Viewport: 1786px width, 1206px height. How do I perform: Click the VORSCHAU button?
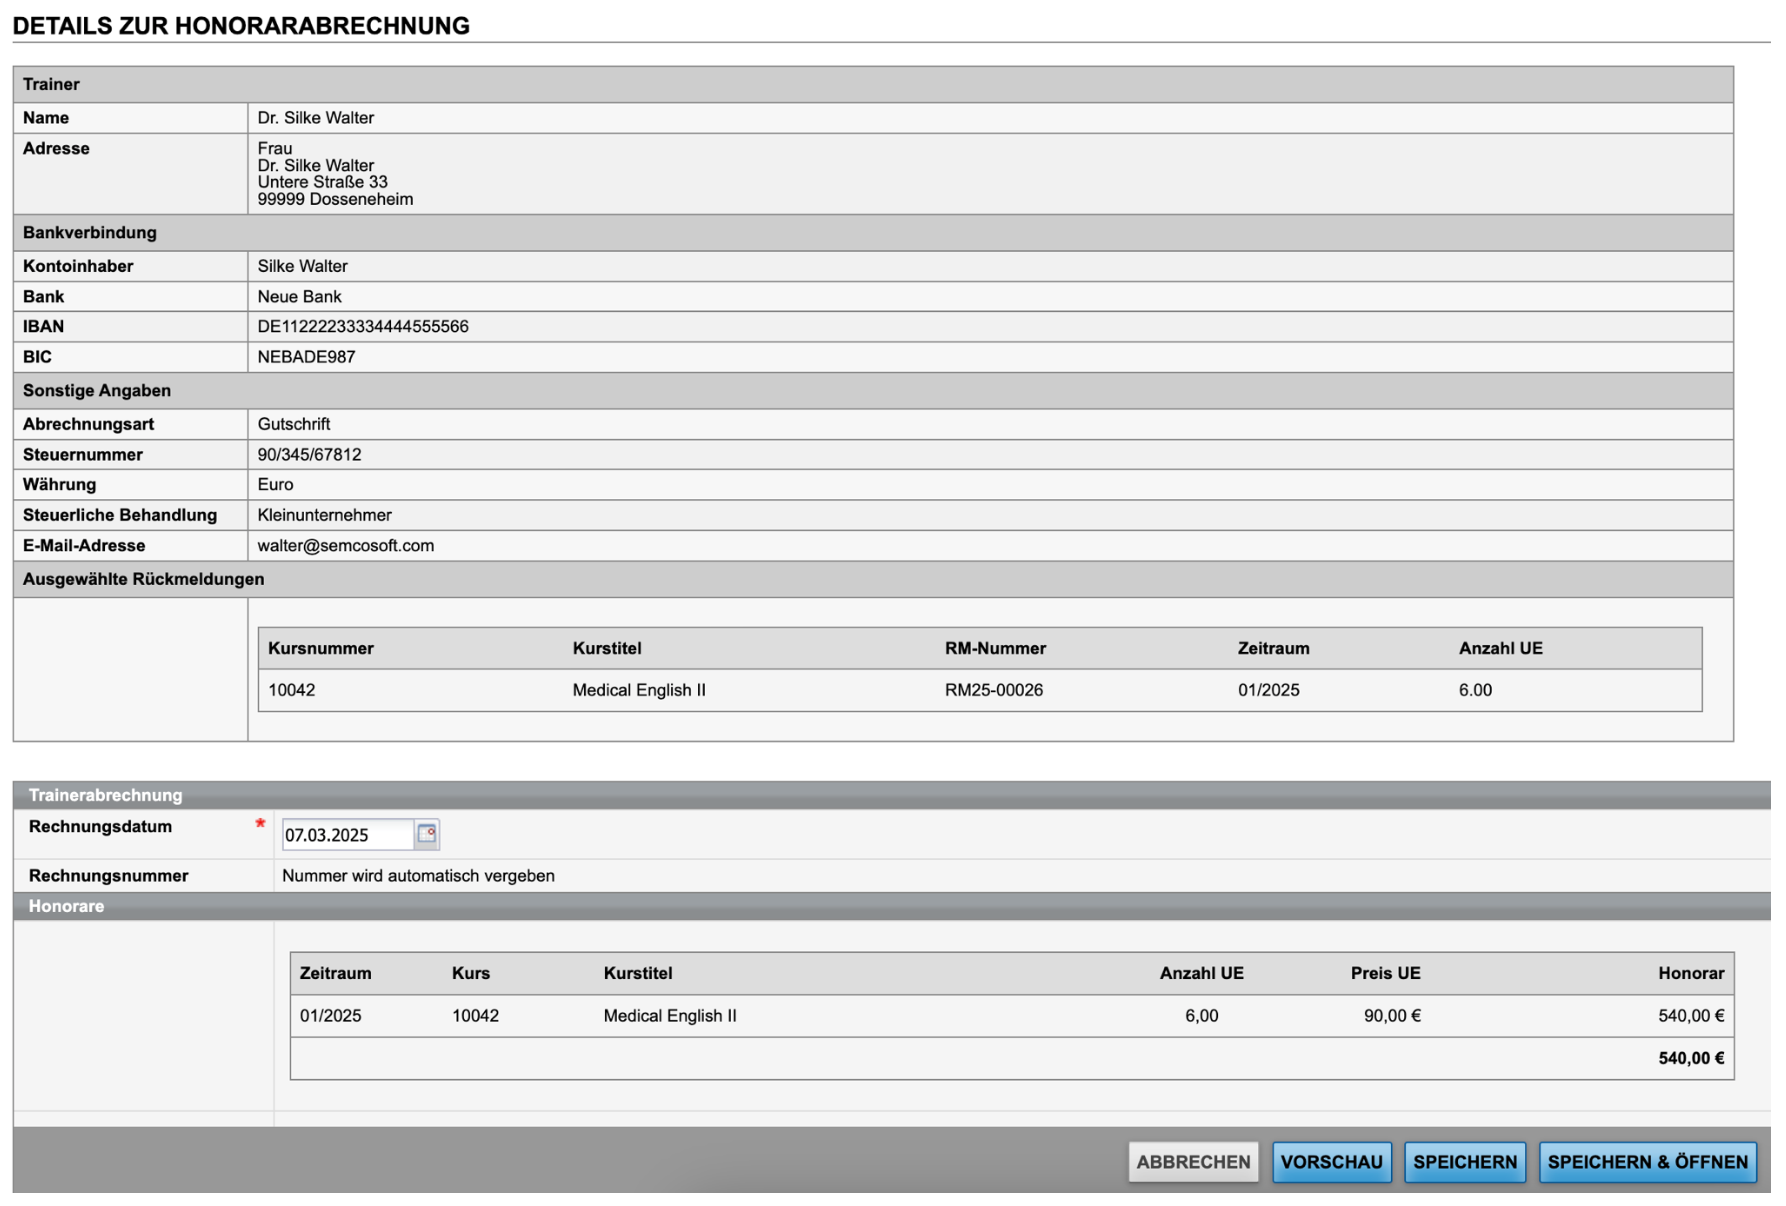coord(1332,1161)
